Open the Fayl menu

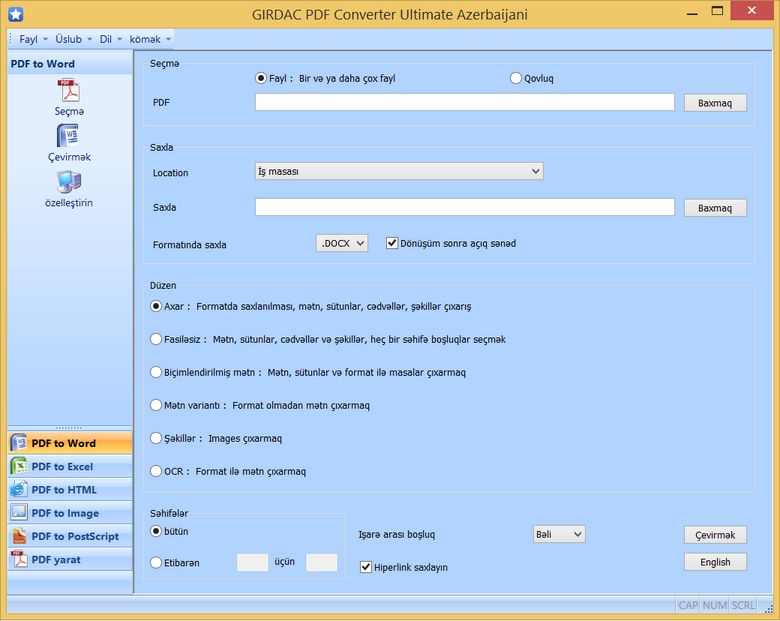click(x=33, y=39)
